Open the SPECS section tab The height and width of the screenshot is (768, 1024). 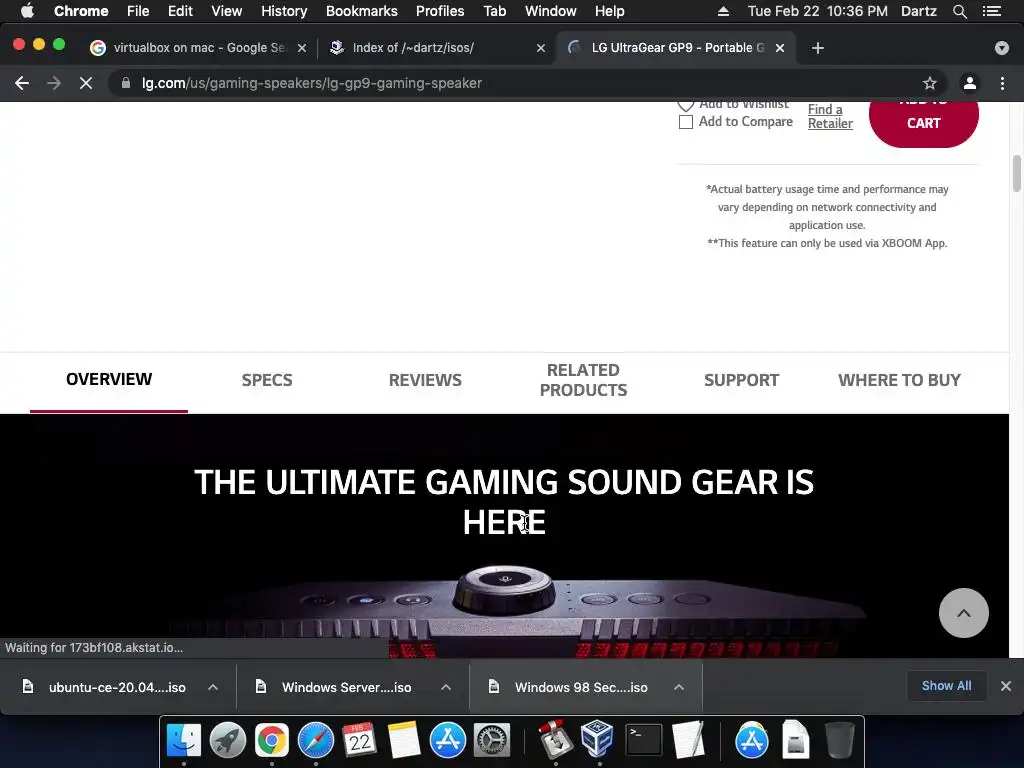(267, 380)
